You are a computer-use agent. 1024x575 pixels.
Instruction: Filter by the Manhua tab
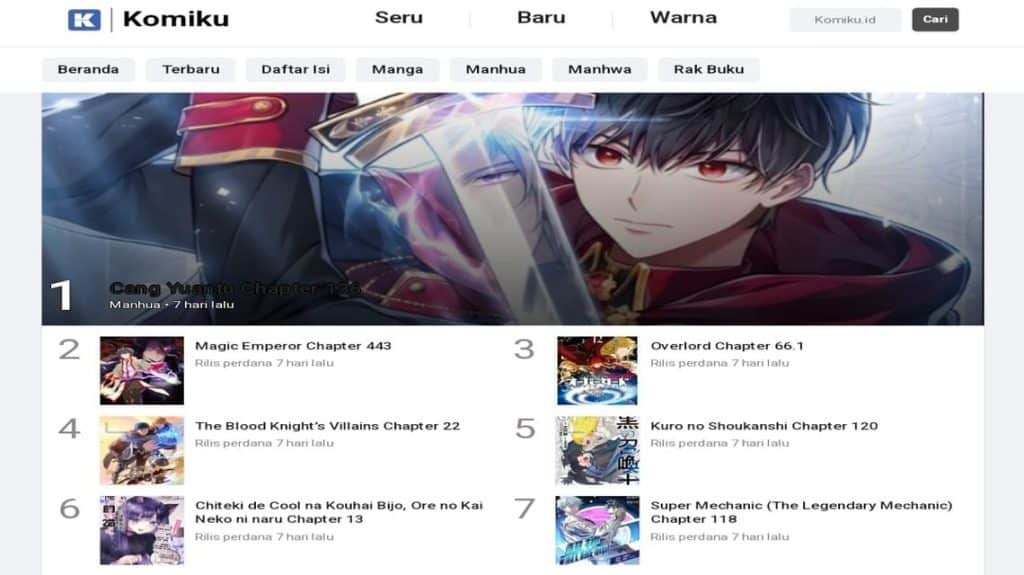[x=496, y=69]
